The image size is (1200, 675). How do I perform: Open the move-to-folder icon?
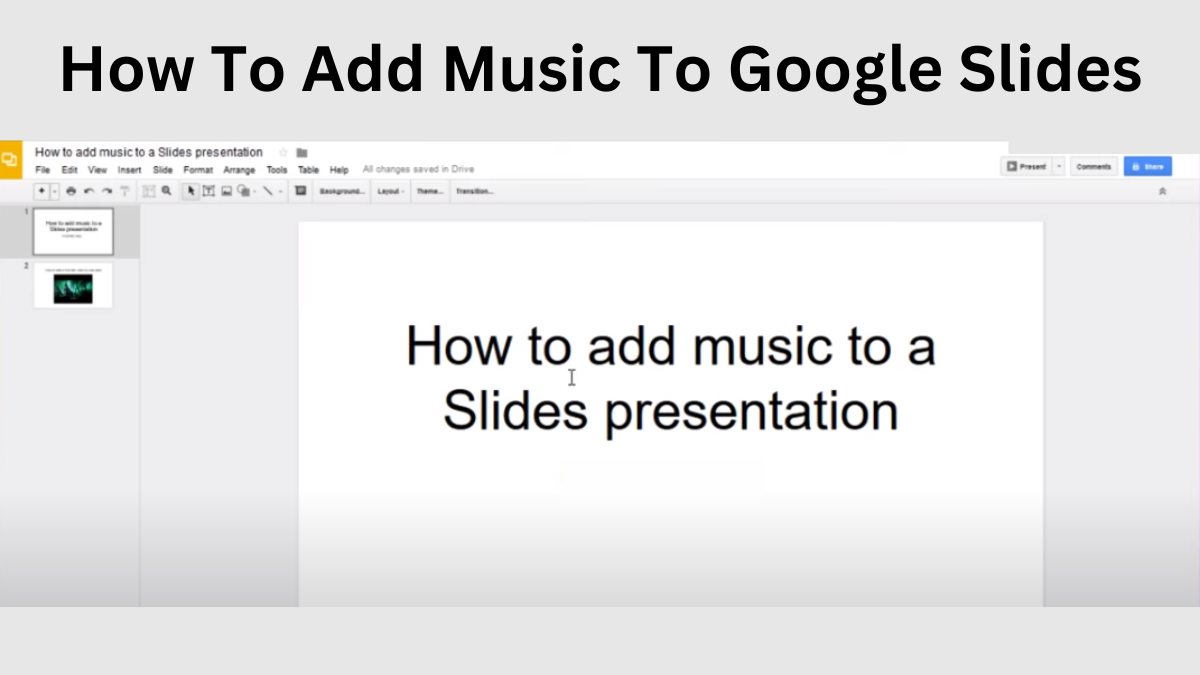[302, 153]
